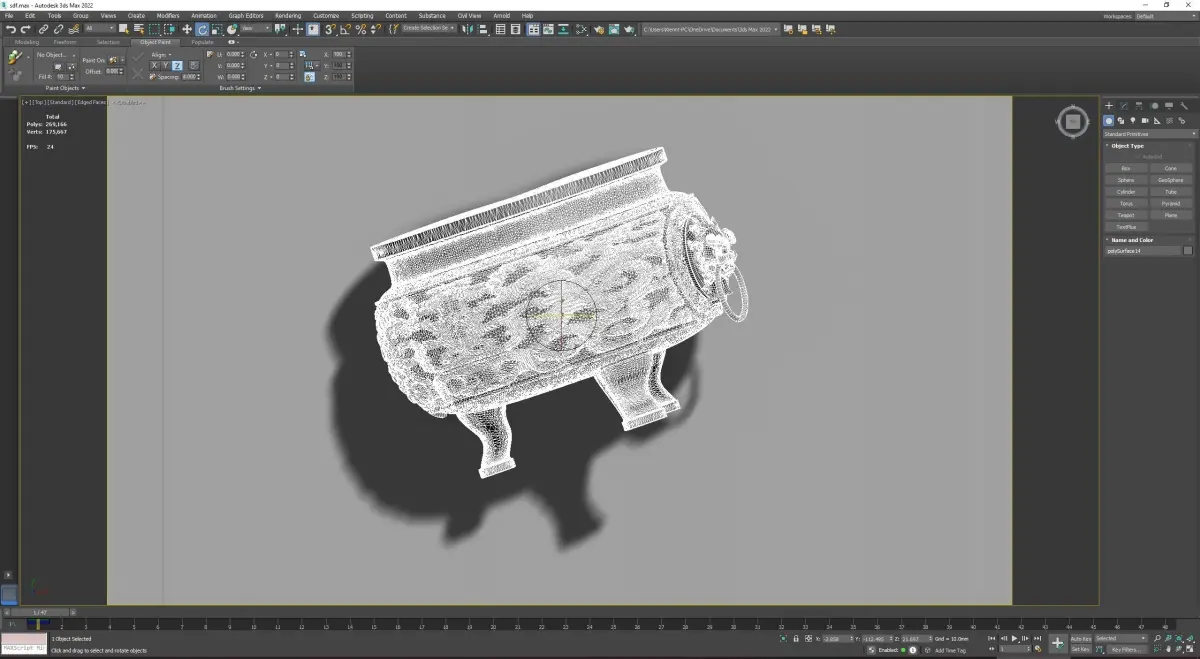Activate Select and Uniform Scale tool
Viewport: 1200px width, 659px height.
(217, 29)
